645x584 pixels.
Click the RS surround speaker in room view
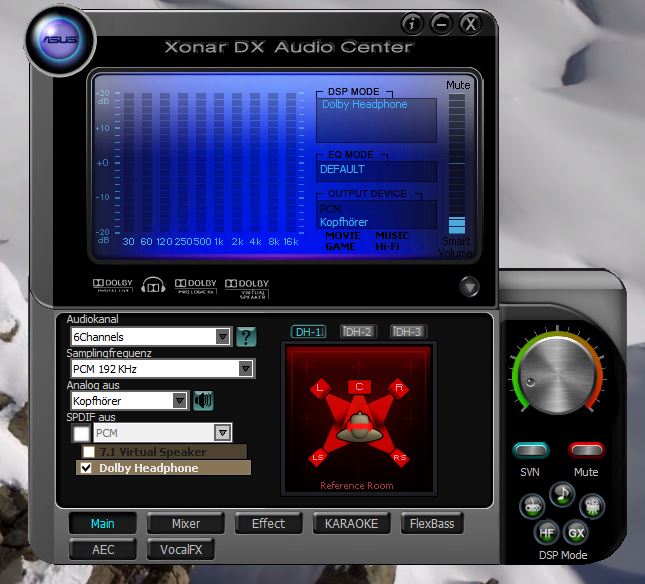(x=399, y=457)
